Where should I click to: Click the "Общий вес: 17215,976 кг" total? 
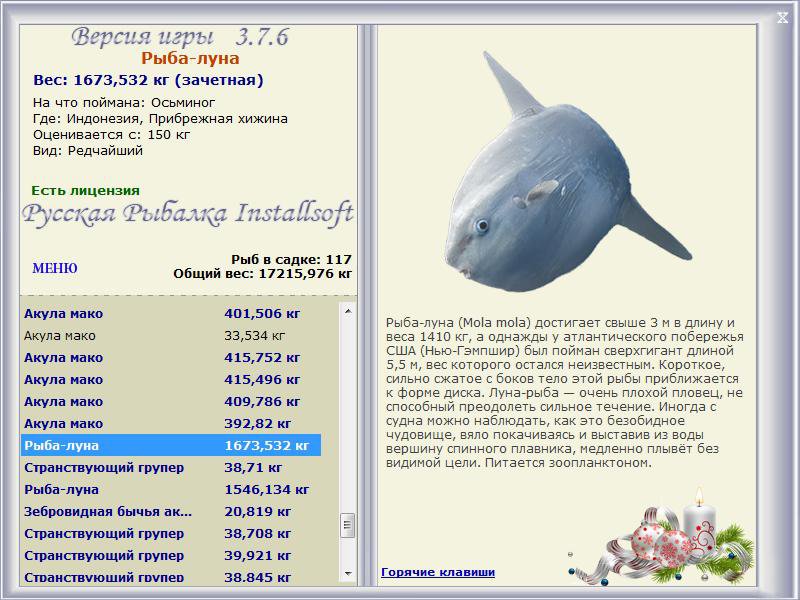coord(262,273)
